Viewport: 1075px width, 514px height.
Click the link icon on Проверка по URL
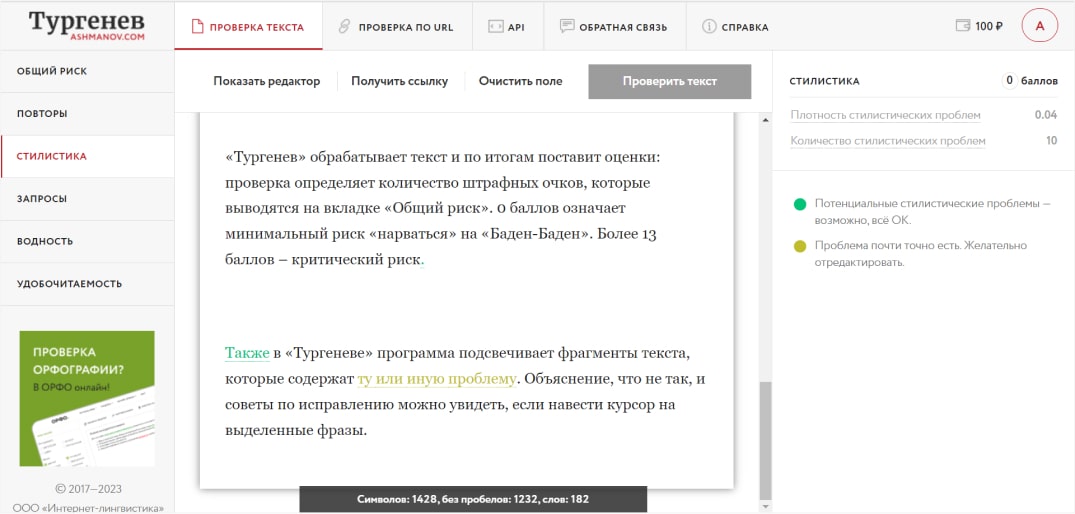pos(345,27)
